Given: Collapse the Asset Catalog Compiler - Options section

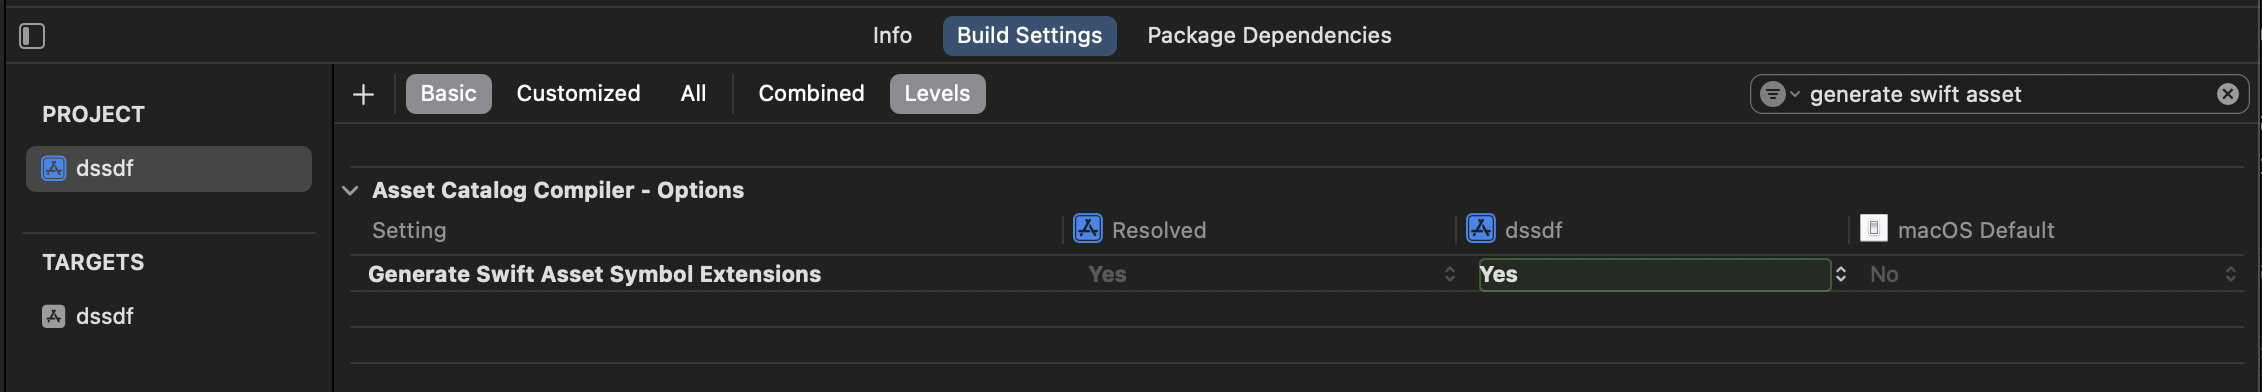Looking at the screenshot, I should coord(350,190).
